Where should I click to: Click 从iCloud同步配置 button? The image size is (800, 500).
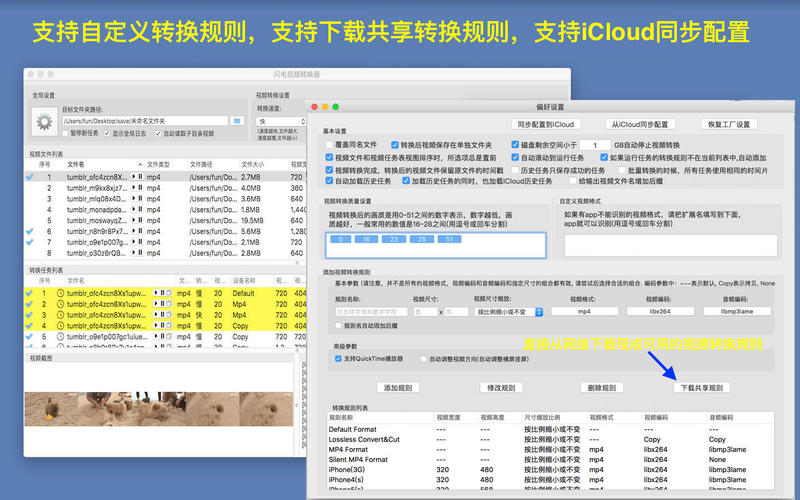coord(640,124)
